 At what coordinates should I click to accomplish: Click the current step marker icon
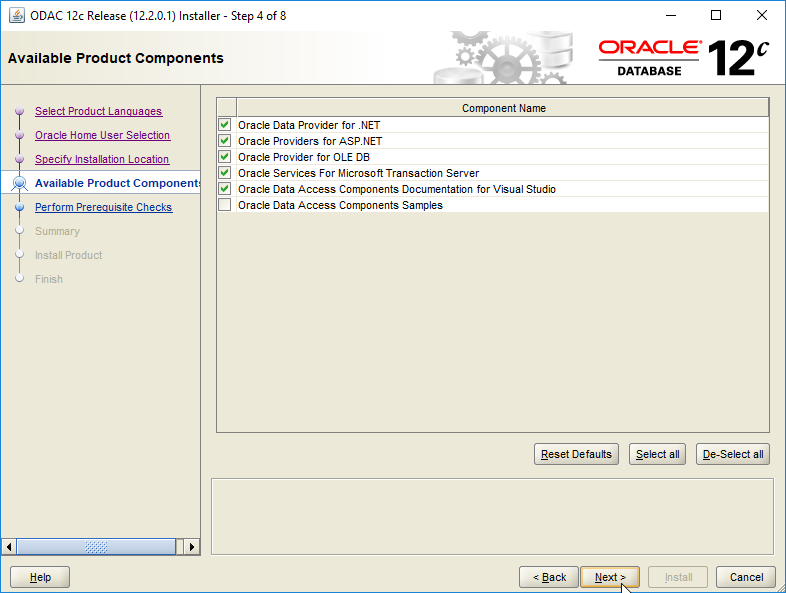20,183
